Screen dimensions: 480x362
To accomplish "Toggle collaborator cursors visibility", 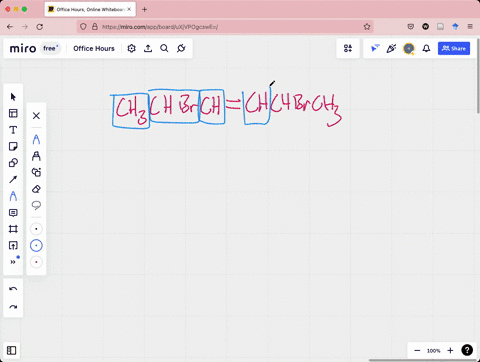I will [375, 49].
